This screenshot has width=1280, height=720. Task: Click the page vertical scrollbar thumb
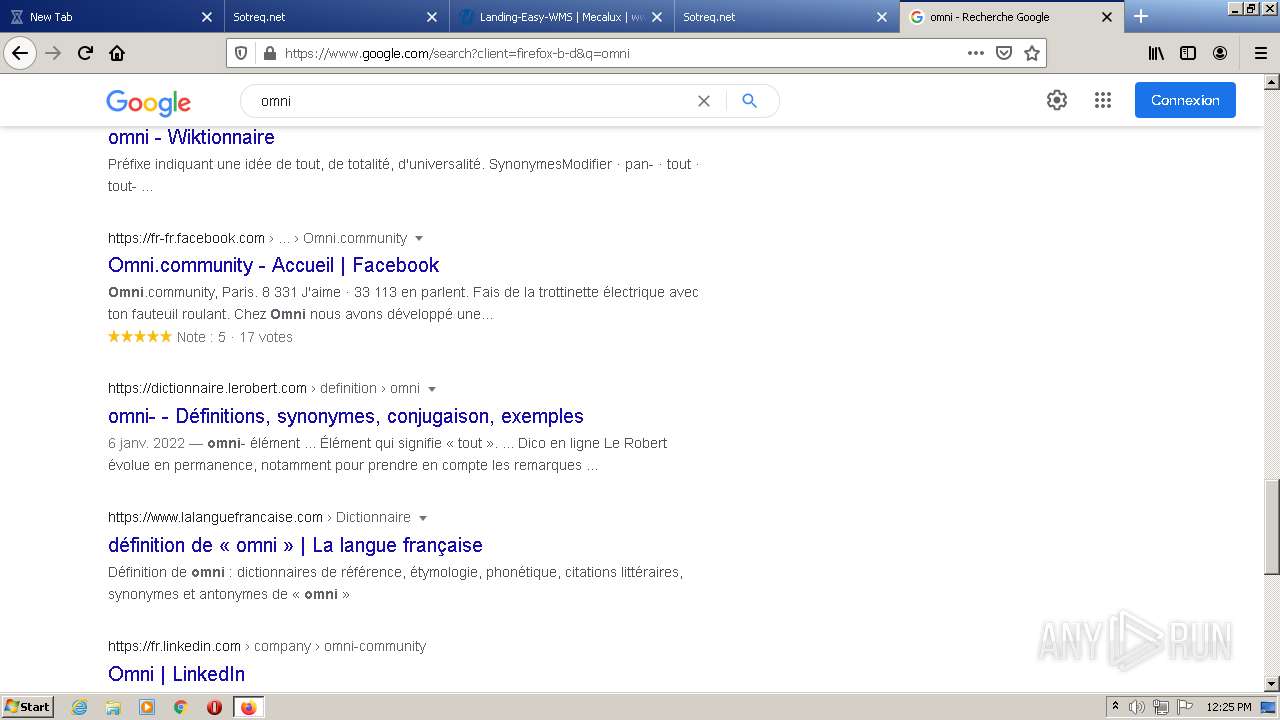click(x=1271, y=527)
